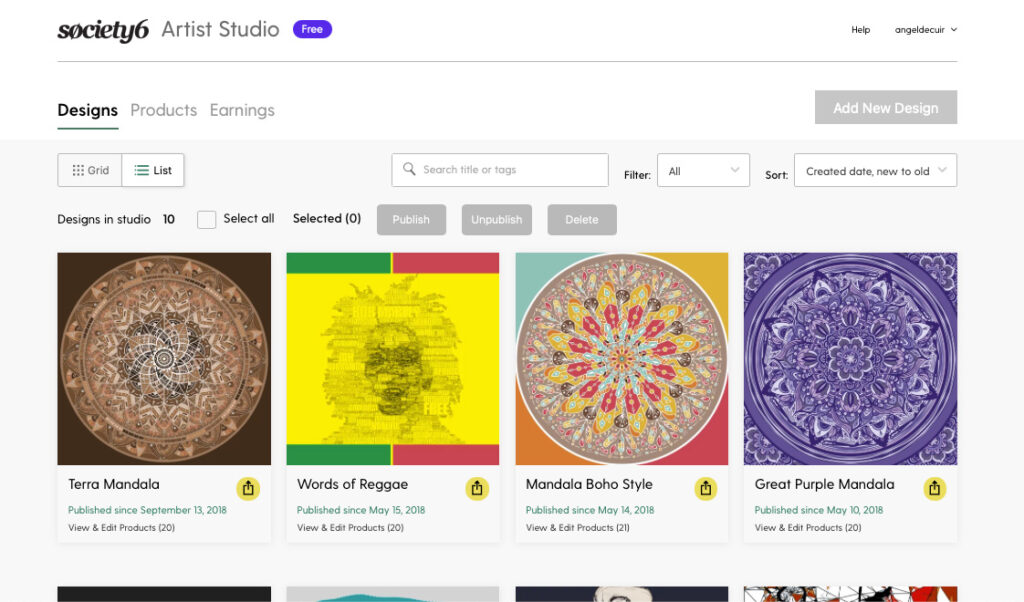The width and height of the screenshot is (1024, 602).
Task: Click the Delete button
Action: [582, 220]
